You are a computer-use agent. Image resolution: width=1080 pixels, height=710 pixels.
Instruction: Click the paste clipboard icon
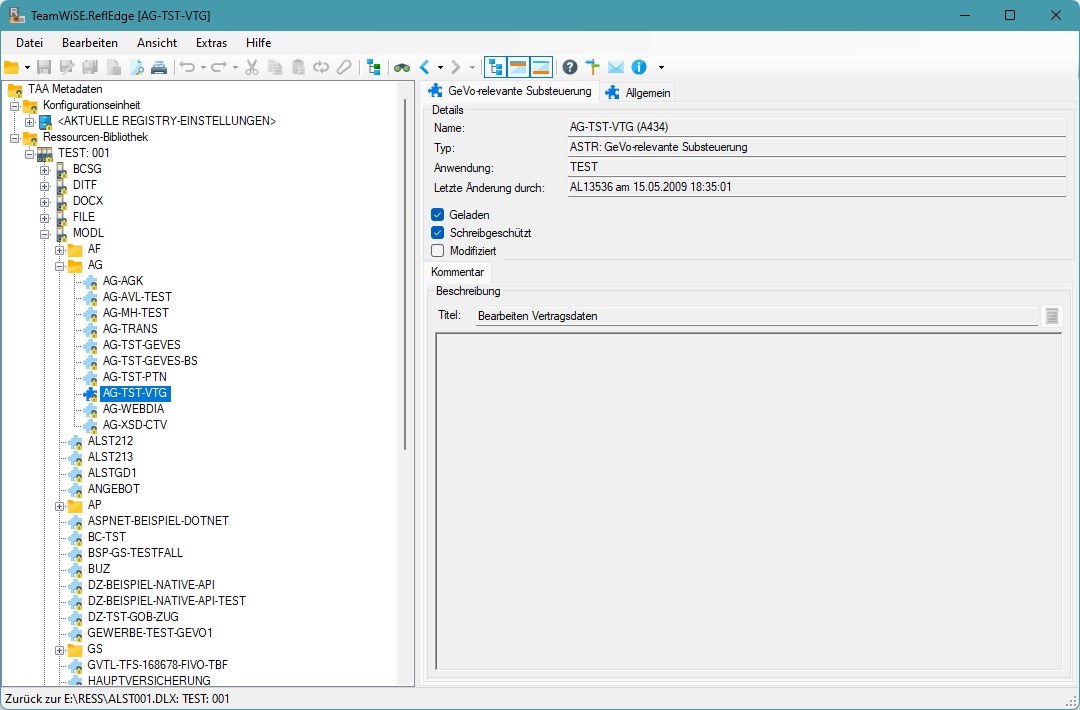point(298,67)
